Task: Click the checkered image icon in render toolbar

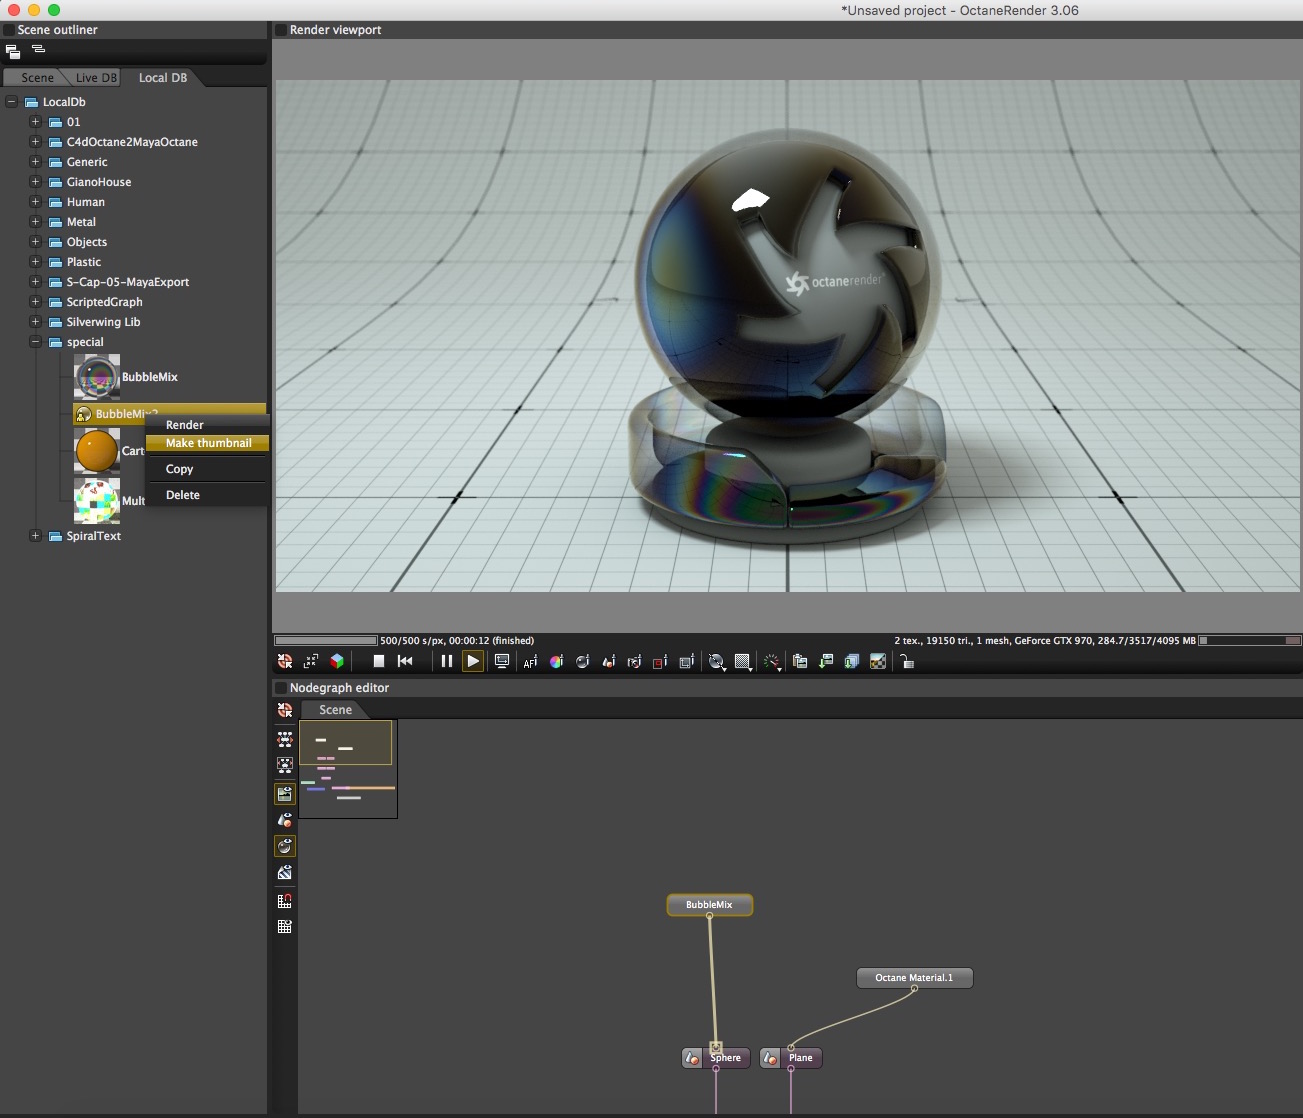Action: (x=878, y=661)
